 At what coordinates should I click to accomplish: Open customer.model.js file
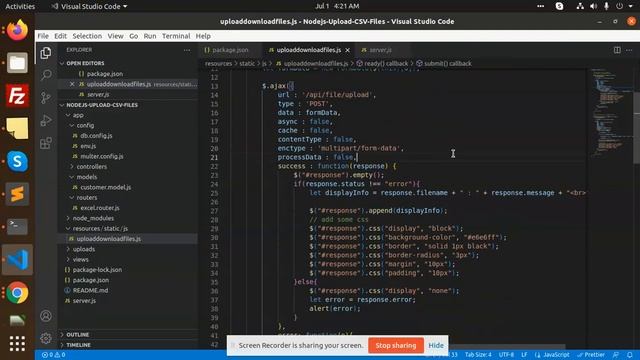click(x=106, y=187)
